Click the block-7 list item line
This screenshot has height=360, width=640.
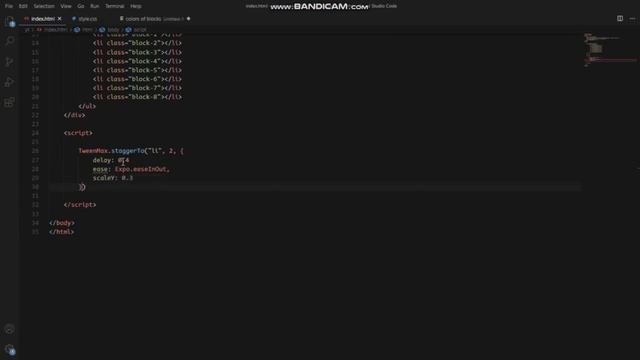[137, 88]
